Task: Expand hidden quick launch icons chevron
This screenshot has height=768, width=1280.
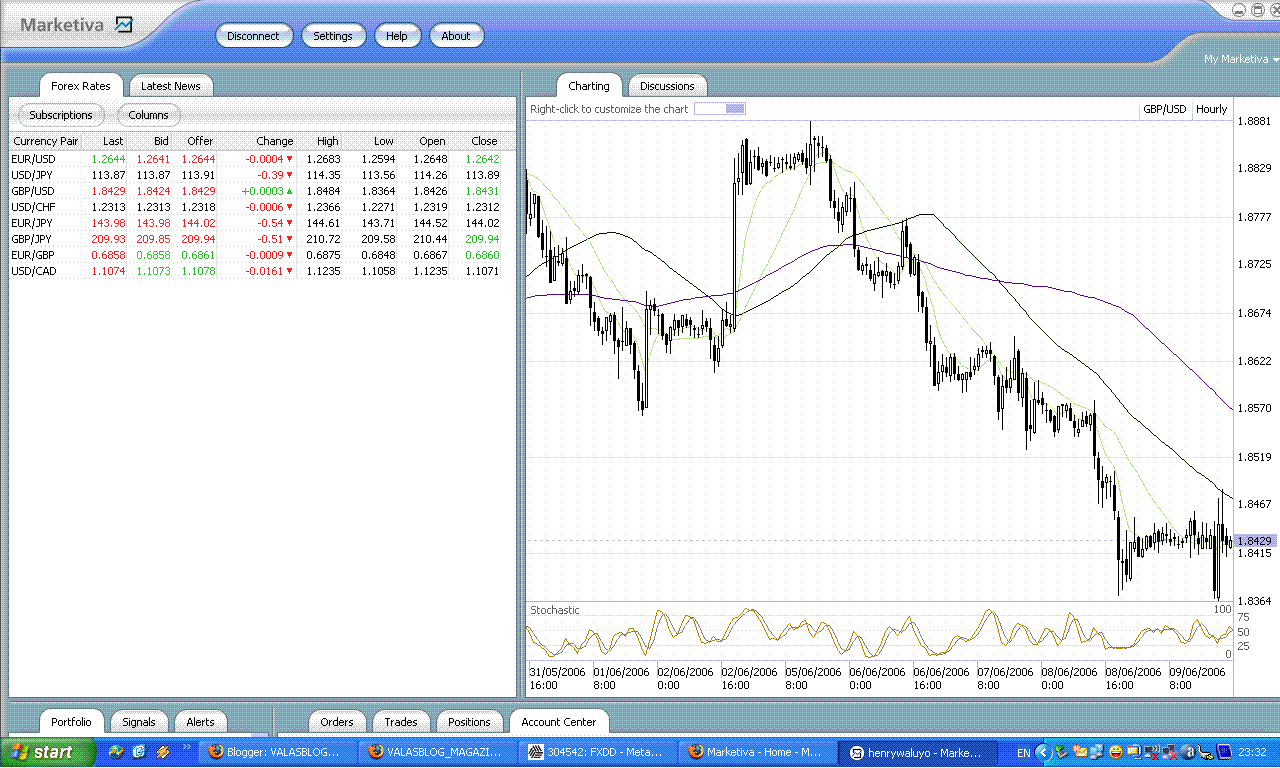Action: pos(187,747)
